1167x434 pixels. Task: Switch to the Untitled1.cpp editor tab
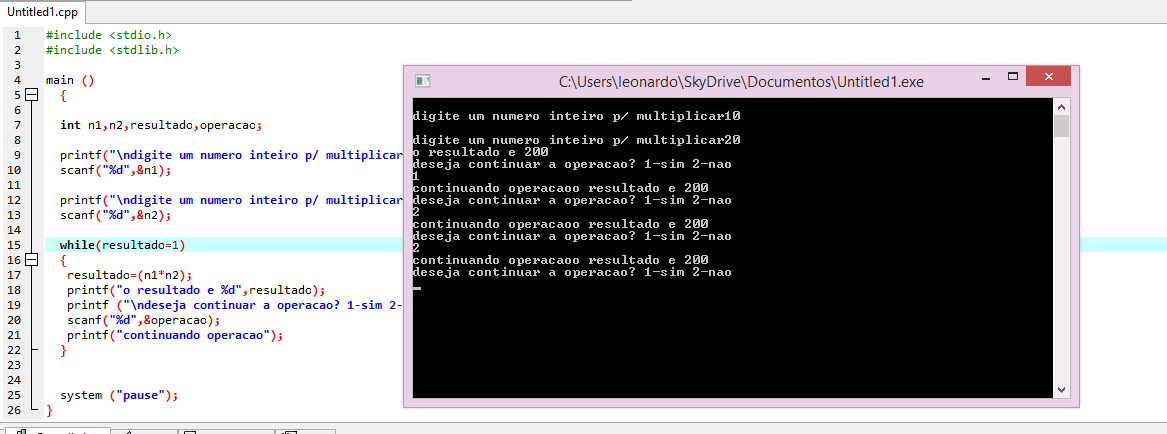(42, 12)
